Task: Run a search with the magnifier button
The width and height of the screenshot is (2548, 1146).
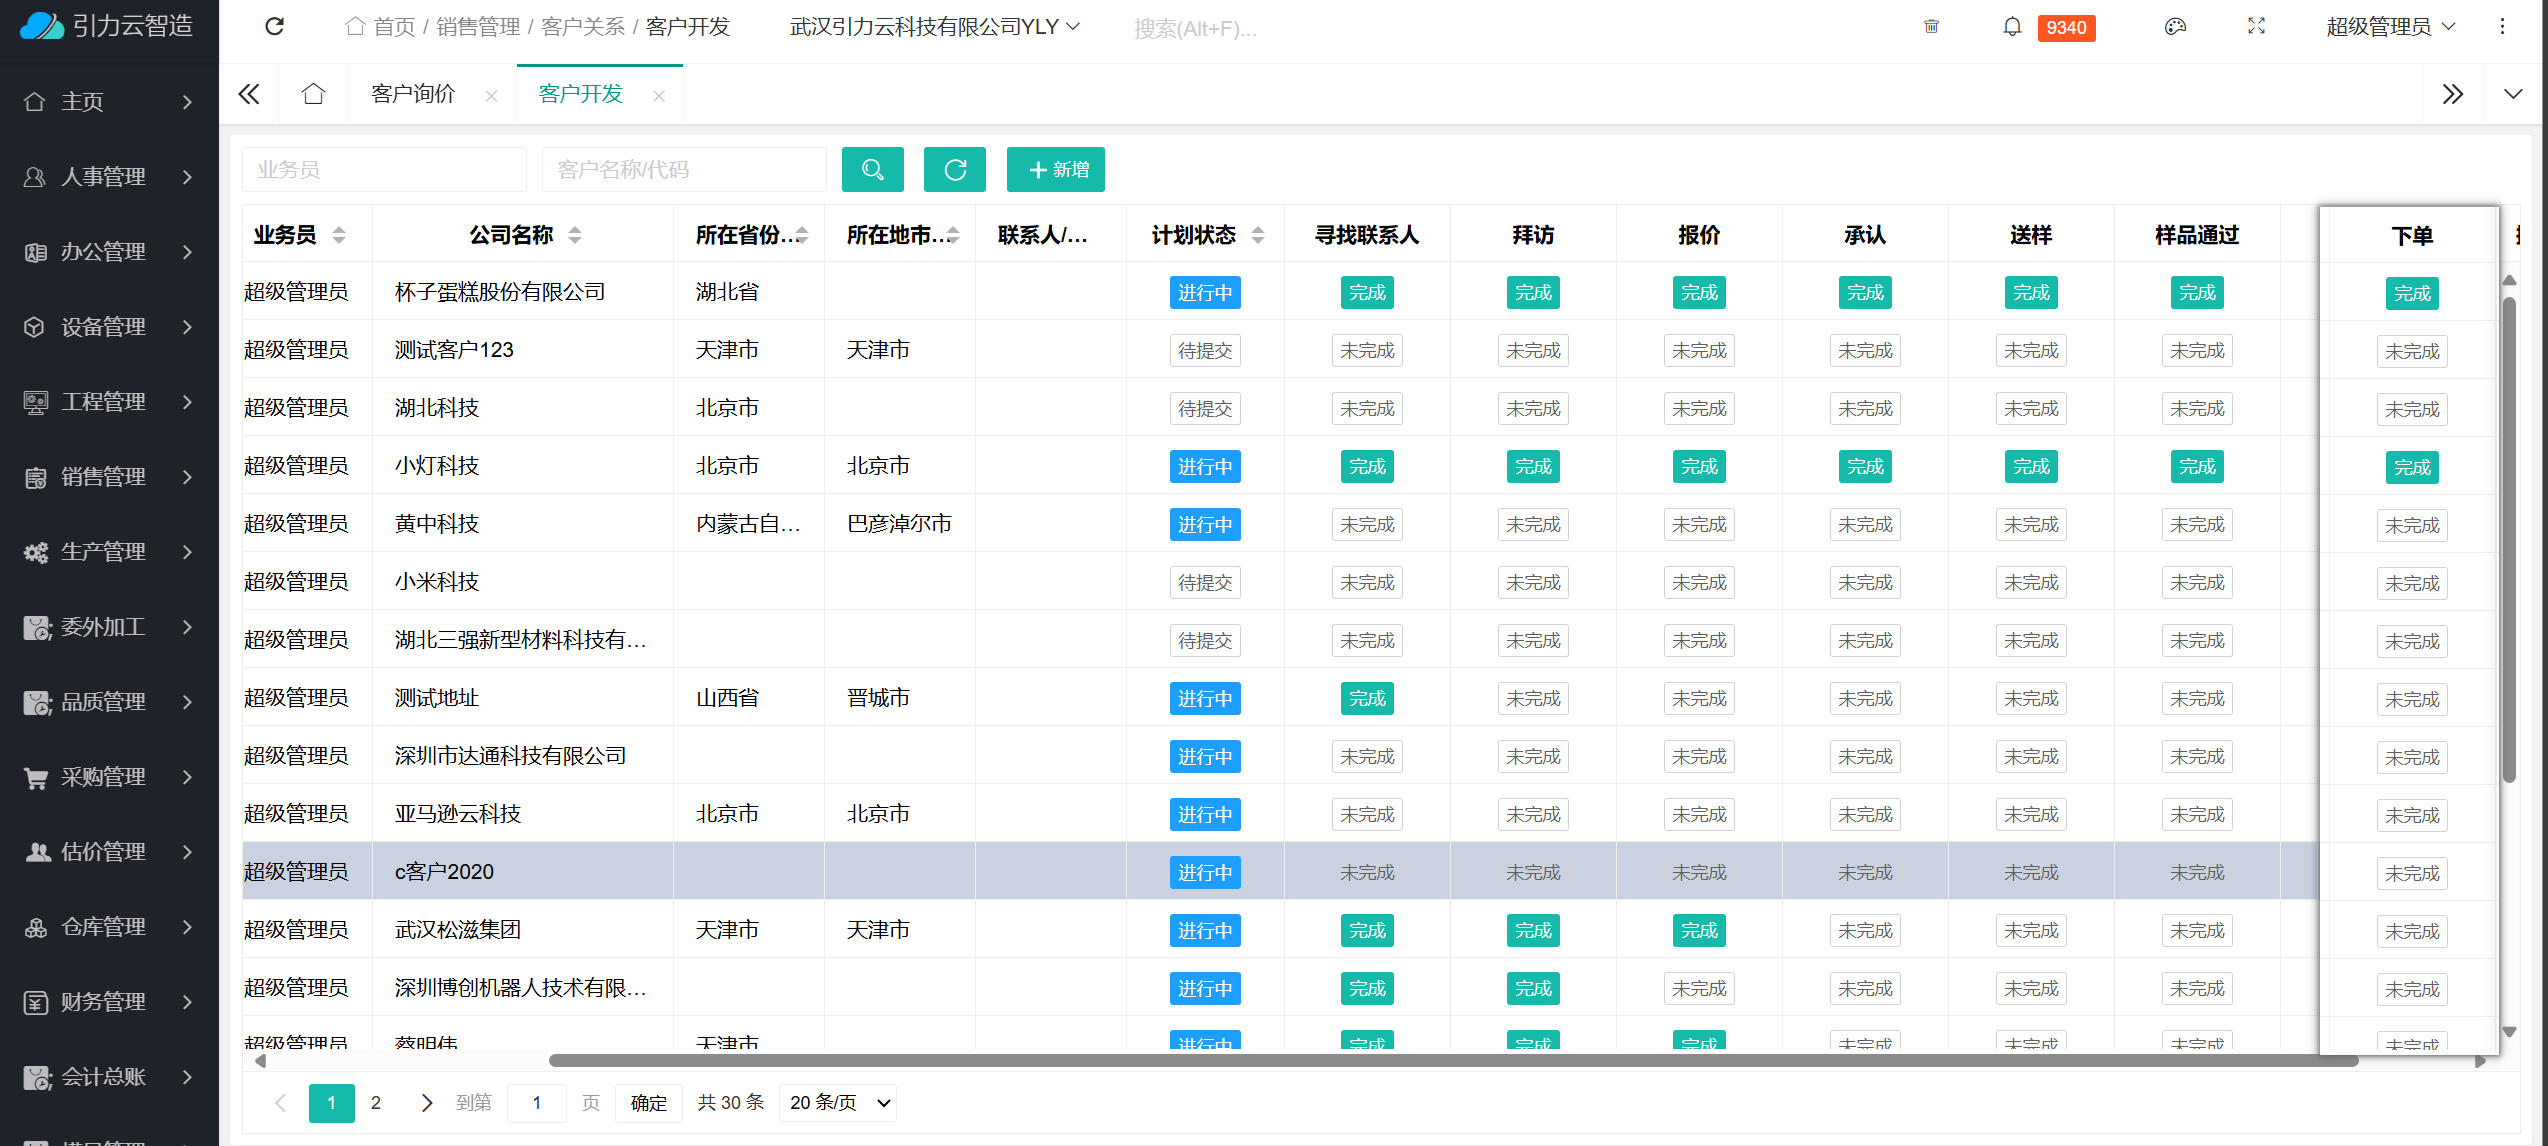Action: pyautogui.click(x=872, y=169)
